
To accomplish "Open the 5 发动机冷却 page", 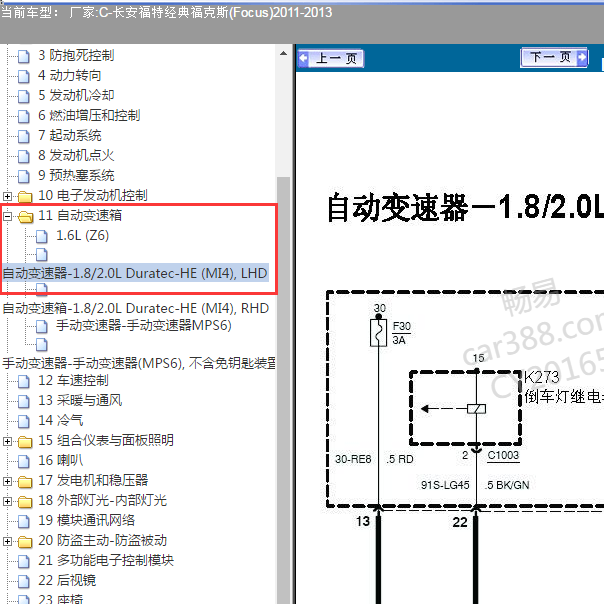I will [x=76, y=96].
